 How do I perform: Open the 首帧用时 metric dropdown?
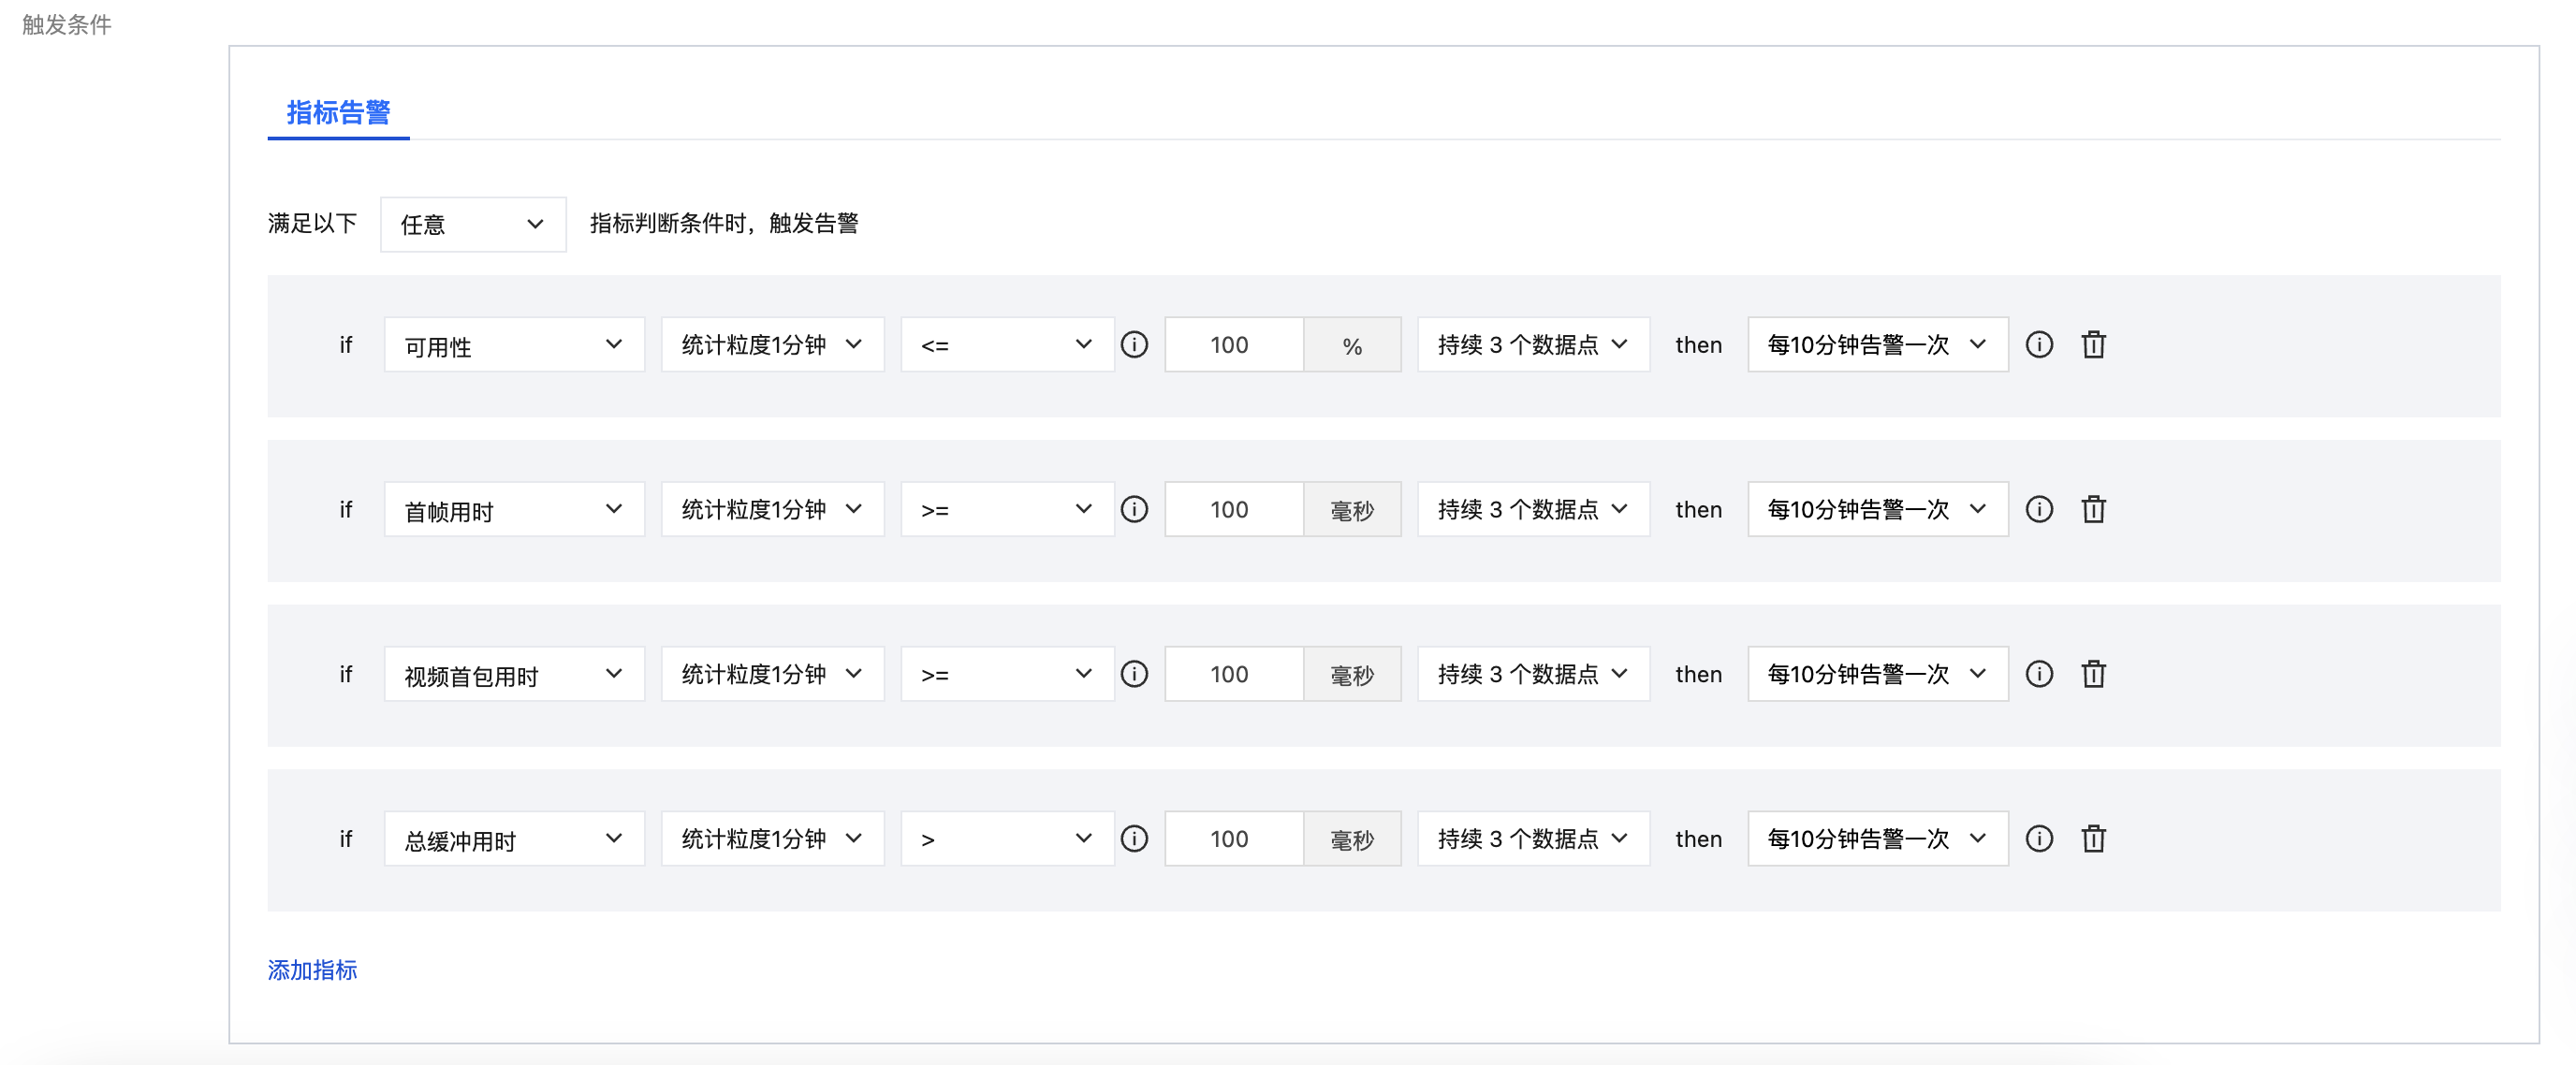pyautogui.click(x=514, y=510)
